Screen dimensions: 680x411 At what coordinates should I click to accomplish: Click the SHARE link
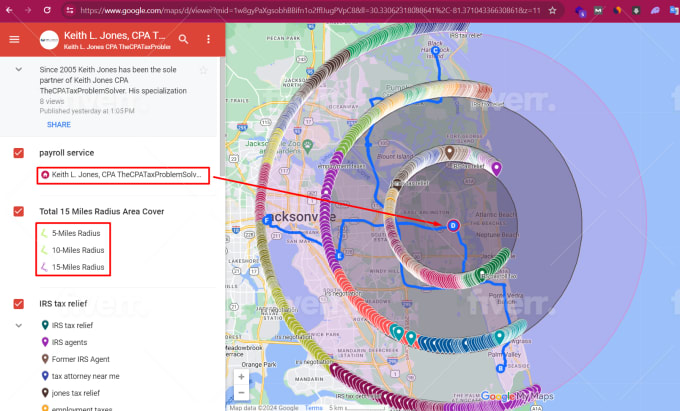click(59, 125)
